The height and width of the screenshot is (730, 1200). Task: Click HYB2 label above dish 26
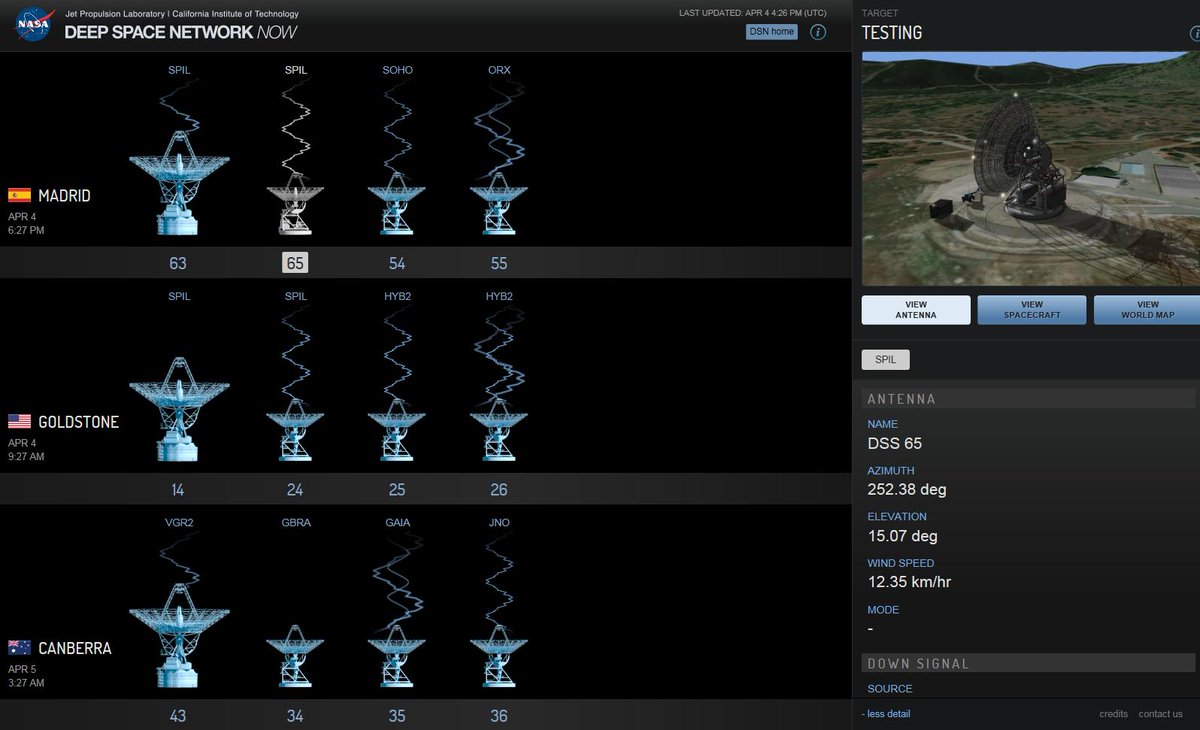click(499, 296)
